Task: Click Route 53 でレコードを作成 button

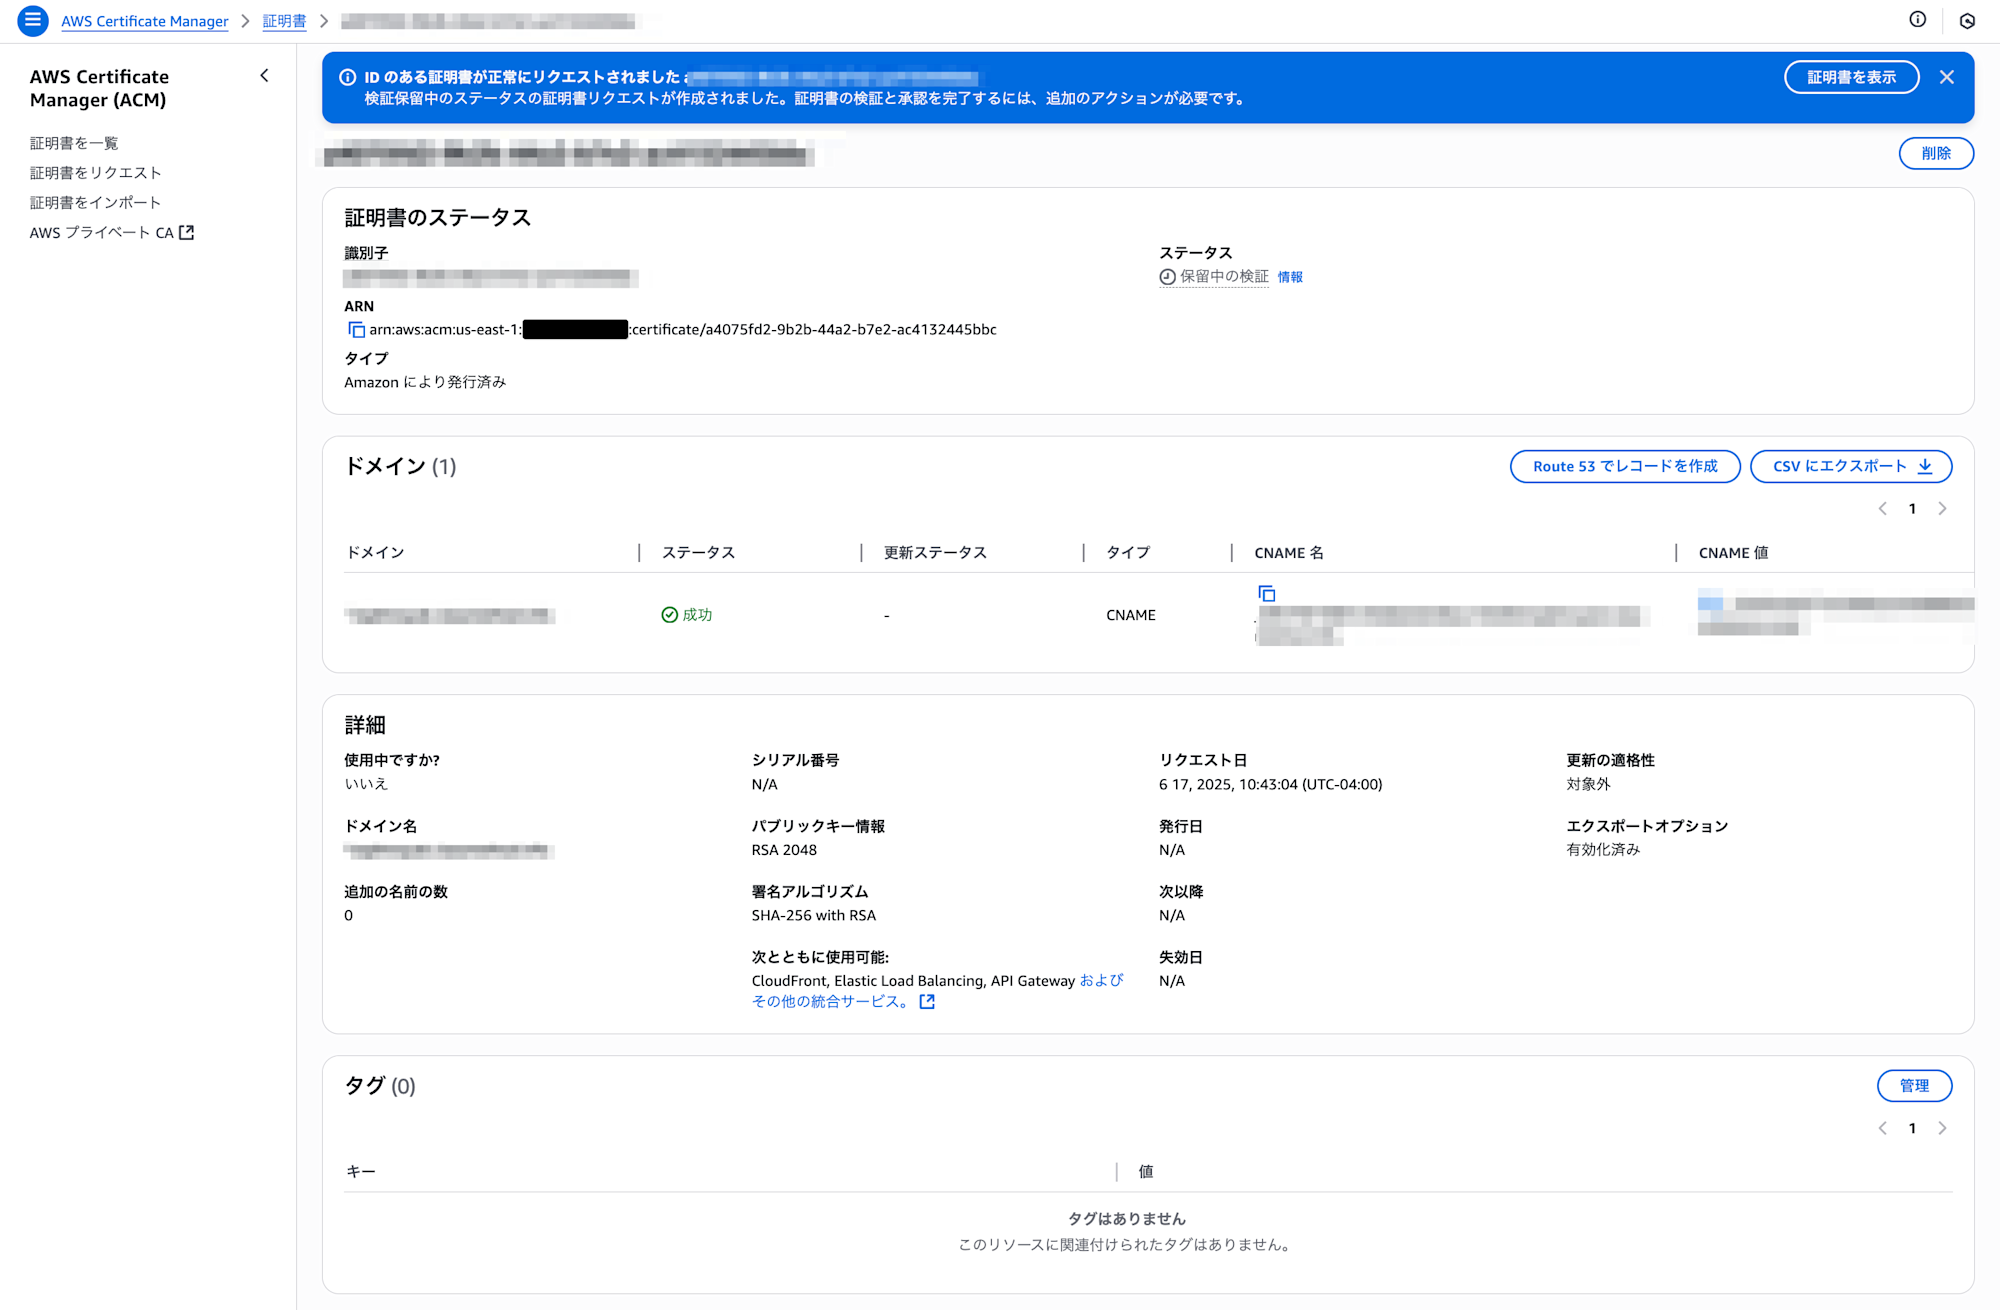Action: (1625, 466)
